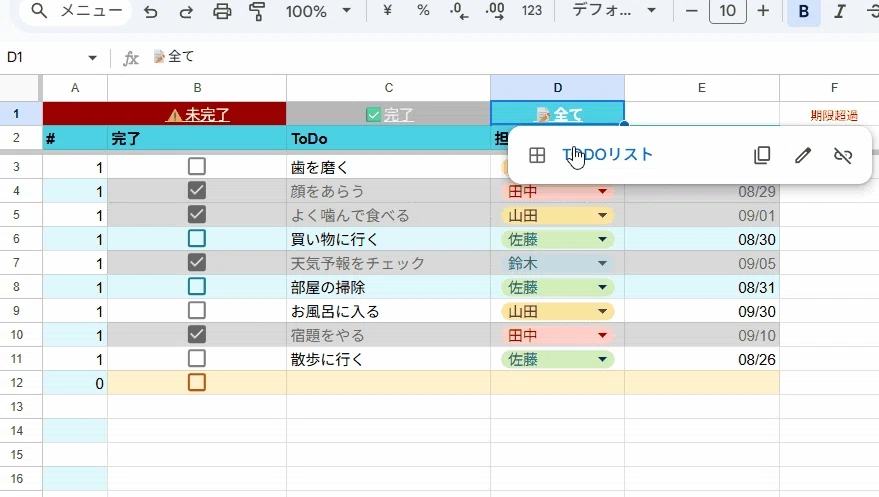Redo the last action
Screen dimensions: 879x497
tap(186, 11)
